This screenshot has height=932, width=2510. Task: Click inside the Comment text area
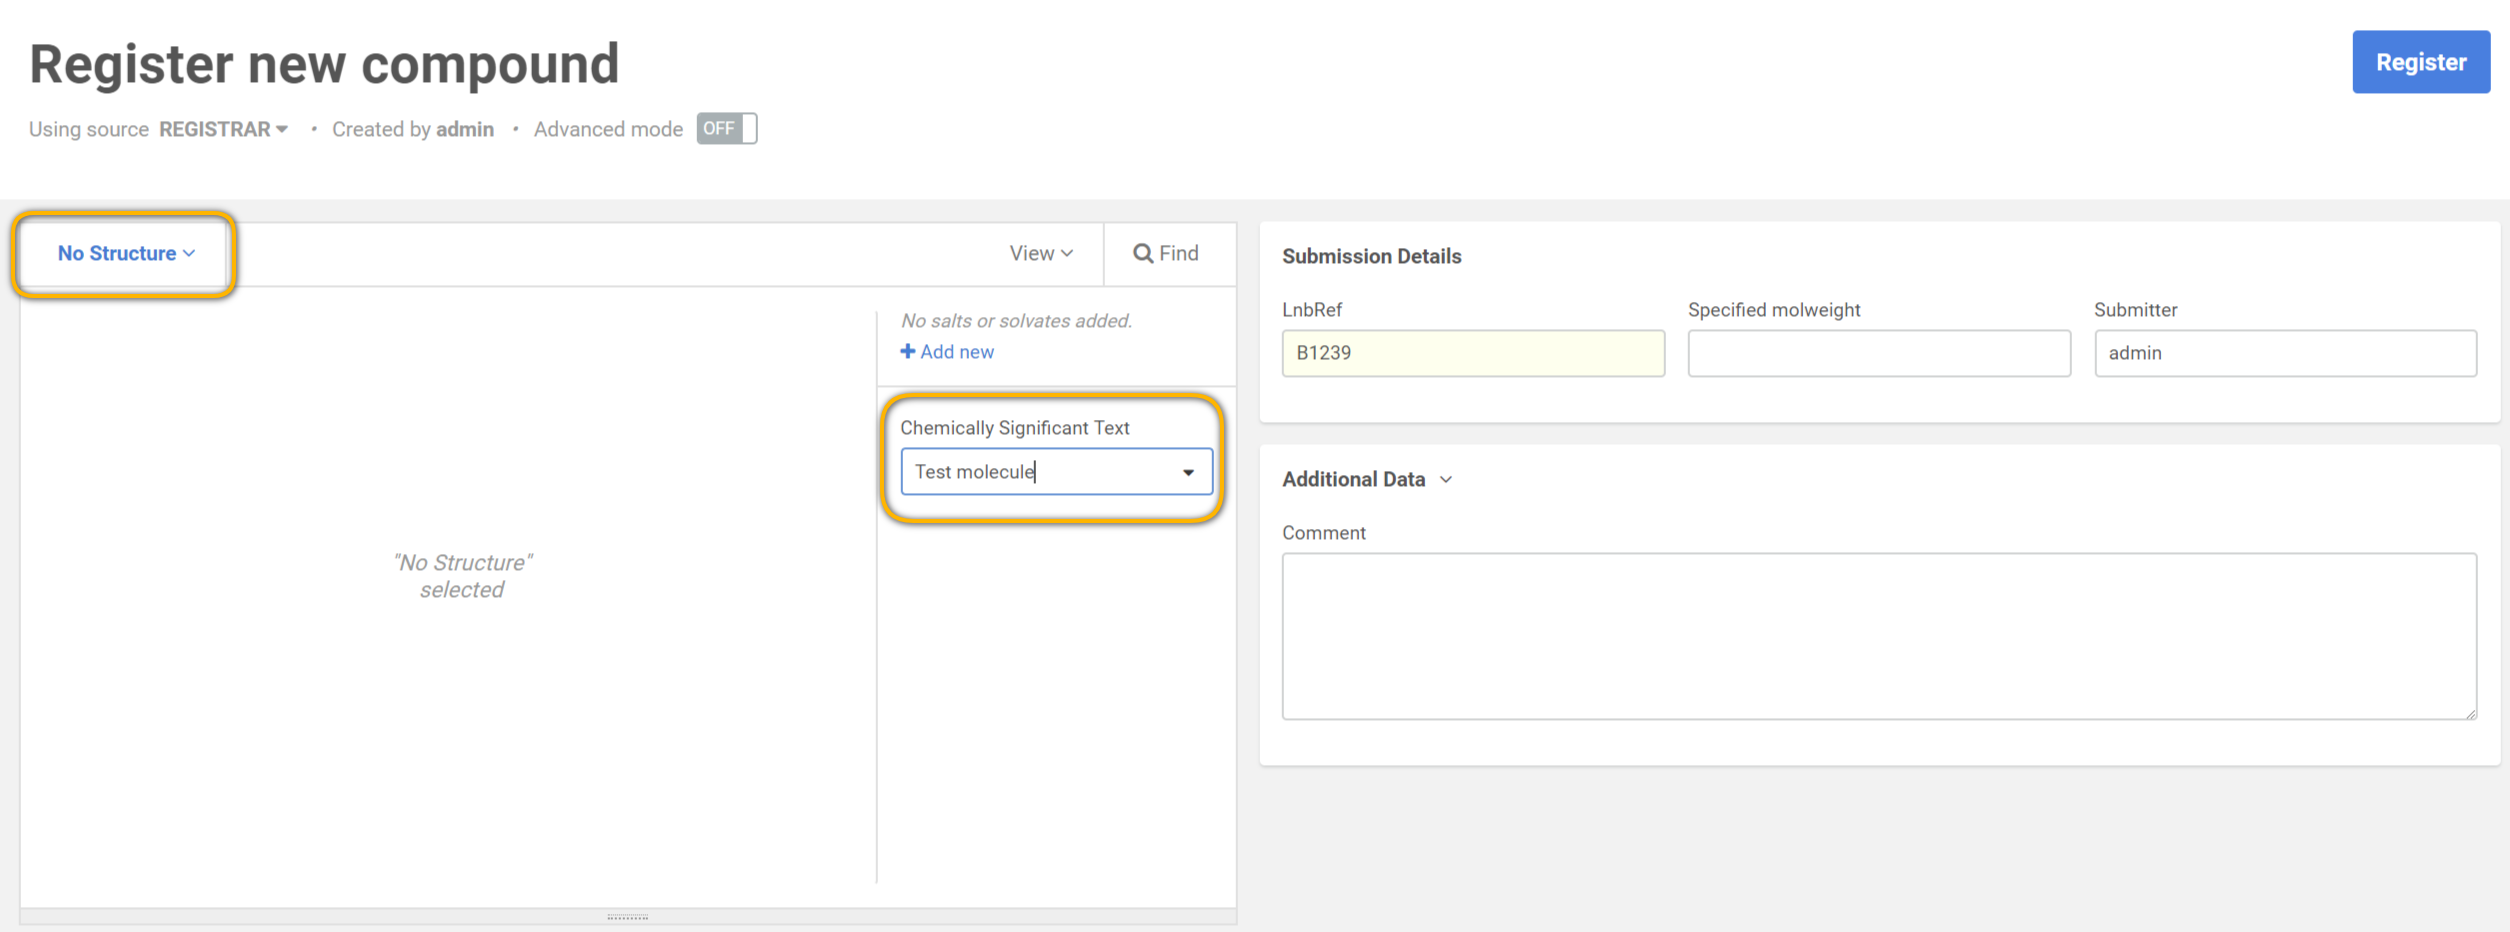[1878, 636]
